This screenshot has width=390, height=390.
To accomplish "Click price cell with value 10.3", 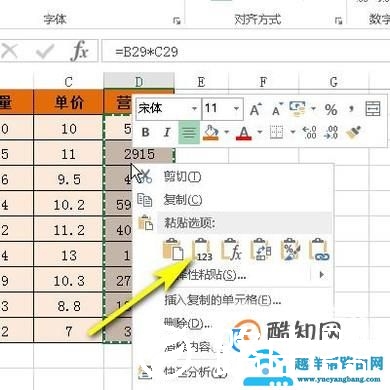I will tap(69, 281).
